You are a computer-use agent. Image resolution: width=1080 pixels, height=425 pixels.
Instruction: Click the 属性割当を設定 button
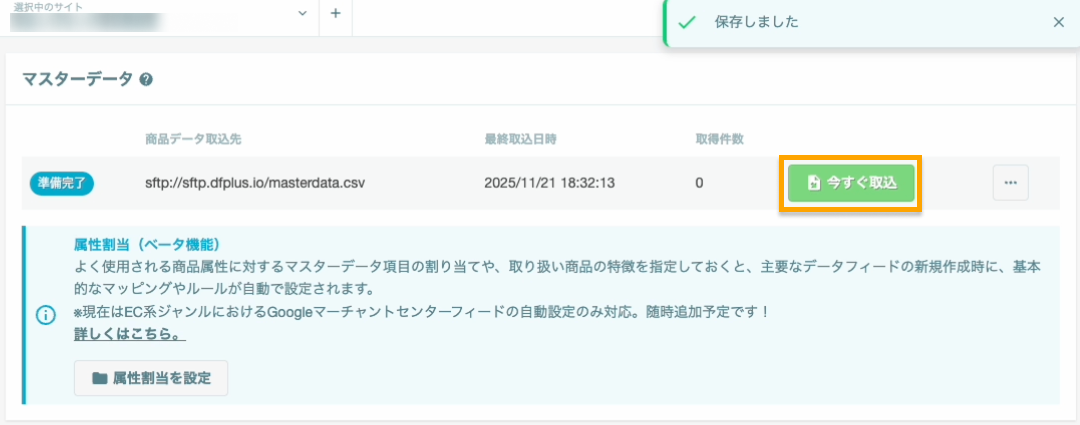click(x=151, y=377)
